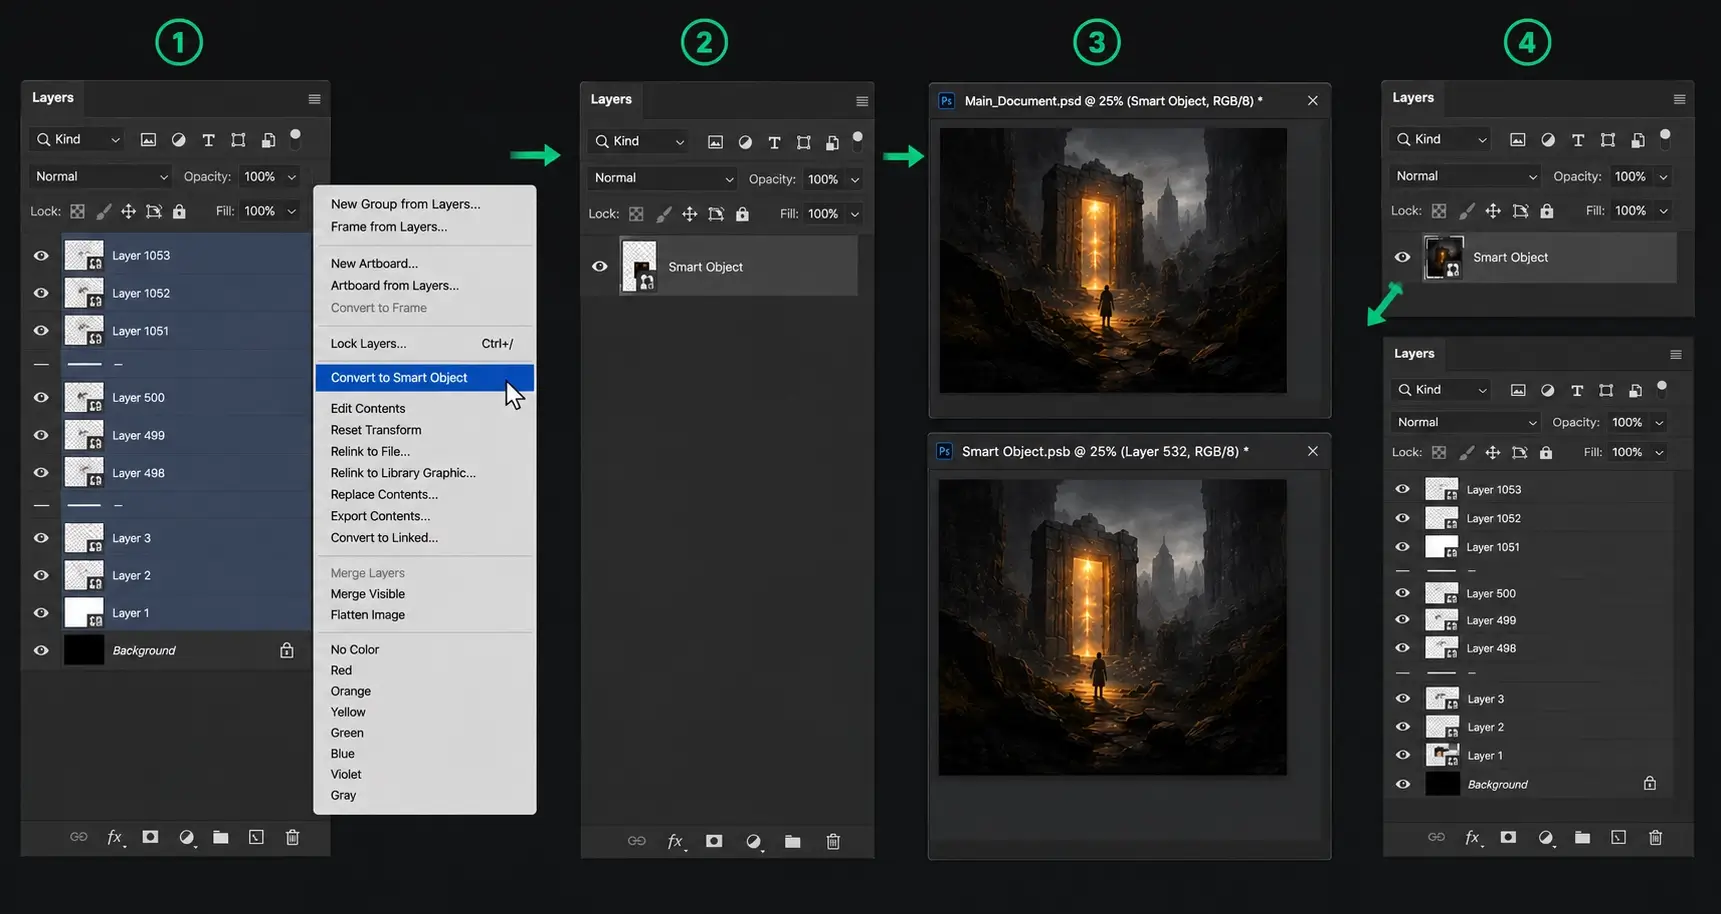Click trash icon in panel 2 footer
The height and width of the screenshot is (914, 1721).
click(x=833, y=841)
